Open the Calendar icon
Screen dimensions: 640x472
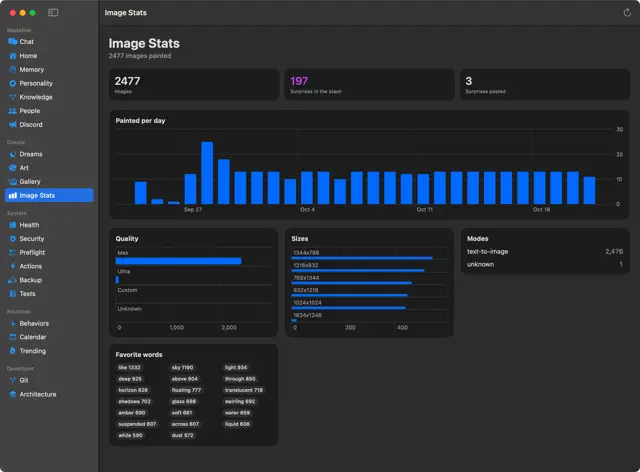pos(13,337)
